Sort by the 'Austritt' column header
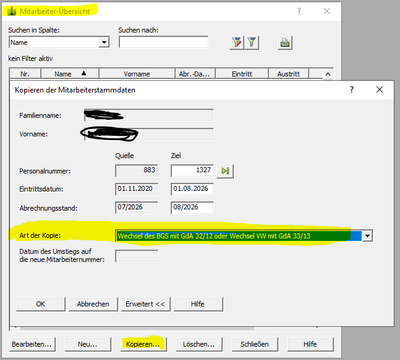 pyautogui.click(x=289, y=74)
